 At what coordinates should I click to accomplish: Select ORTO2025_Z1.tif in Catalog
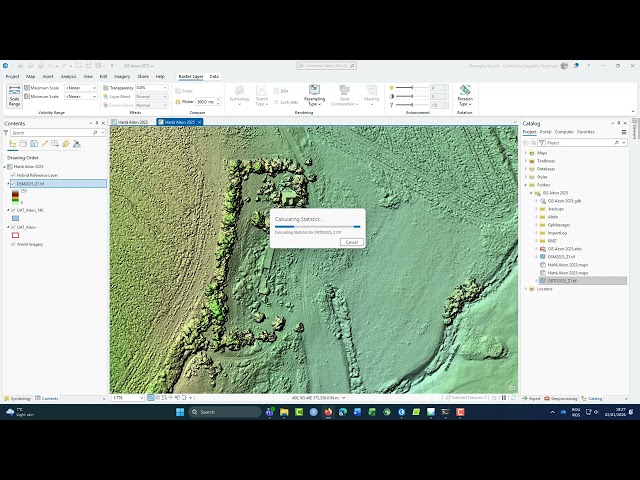pos(582,281)
